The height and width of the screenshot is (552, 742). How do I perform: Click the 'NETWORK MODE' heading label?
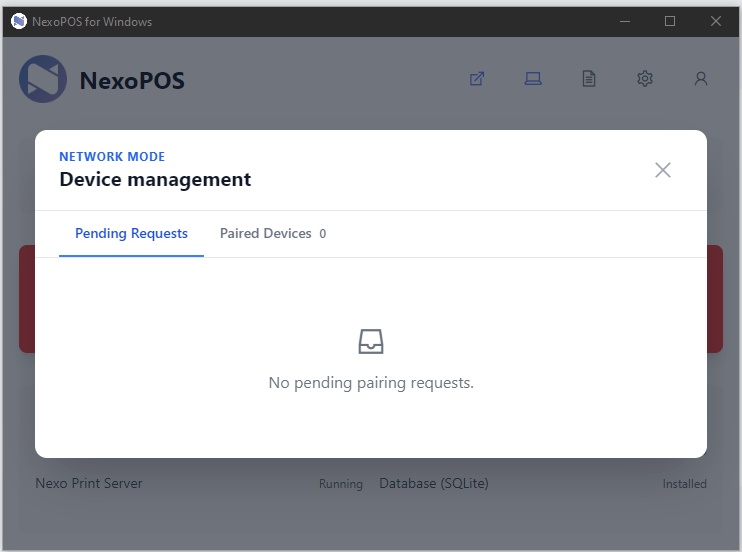point(112,157)
